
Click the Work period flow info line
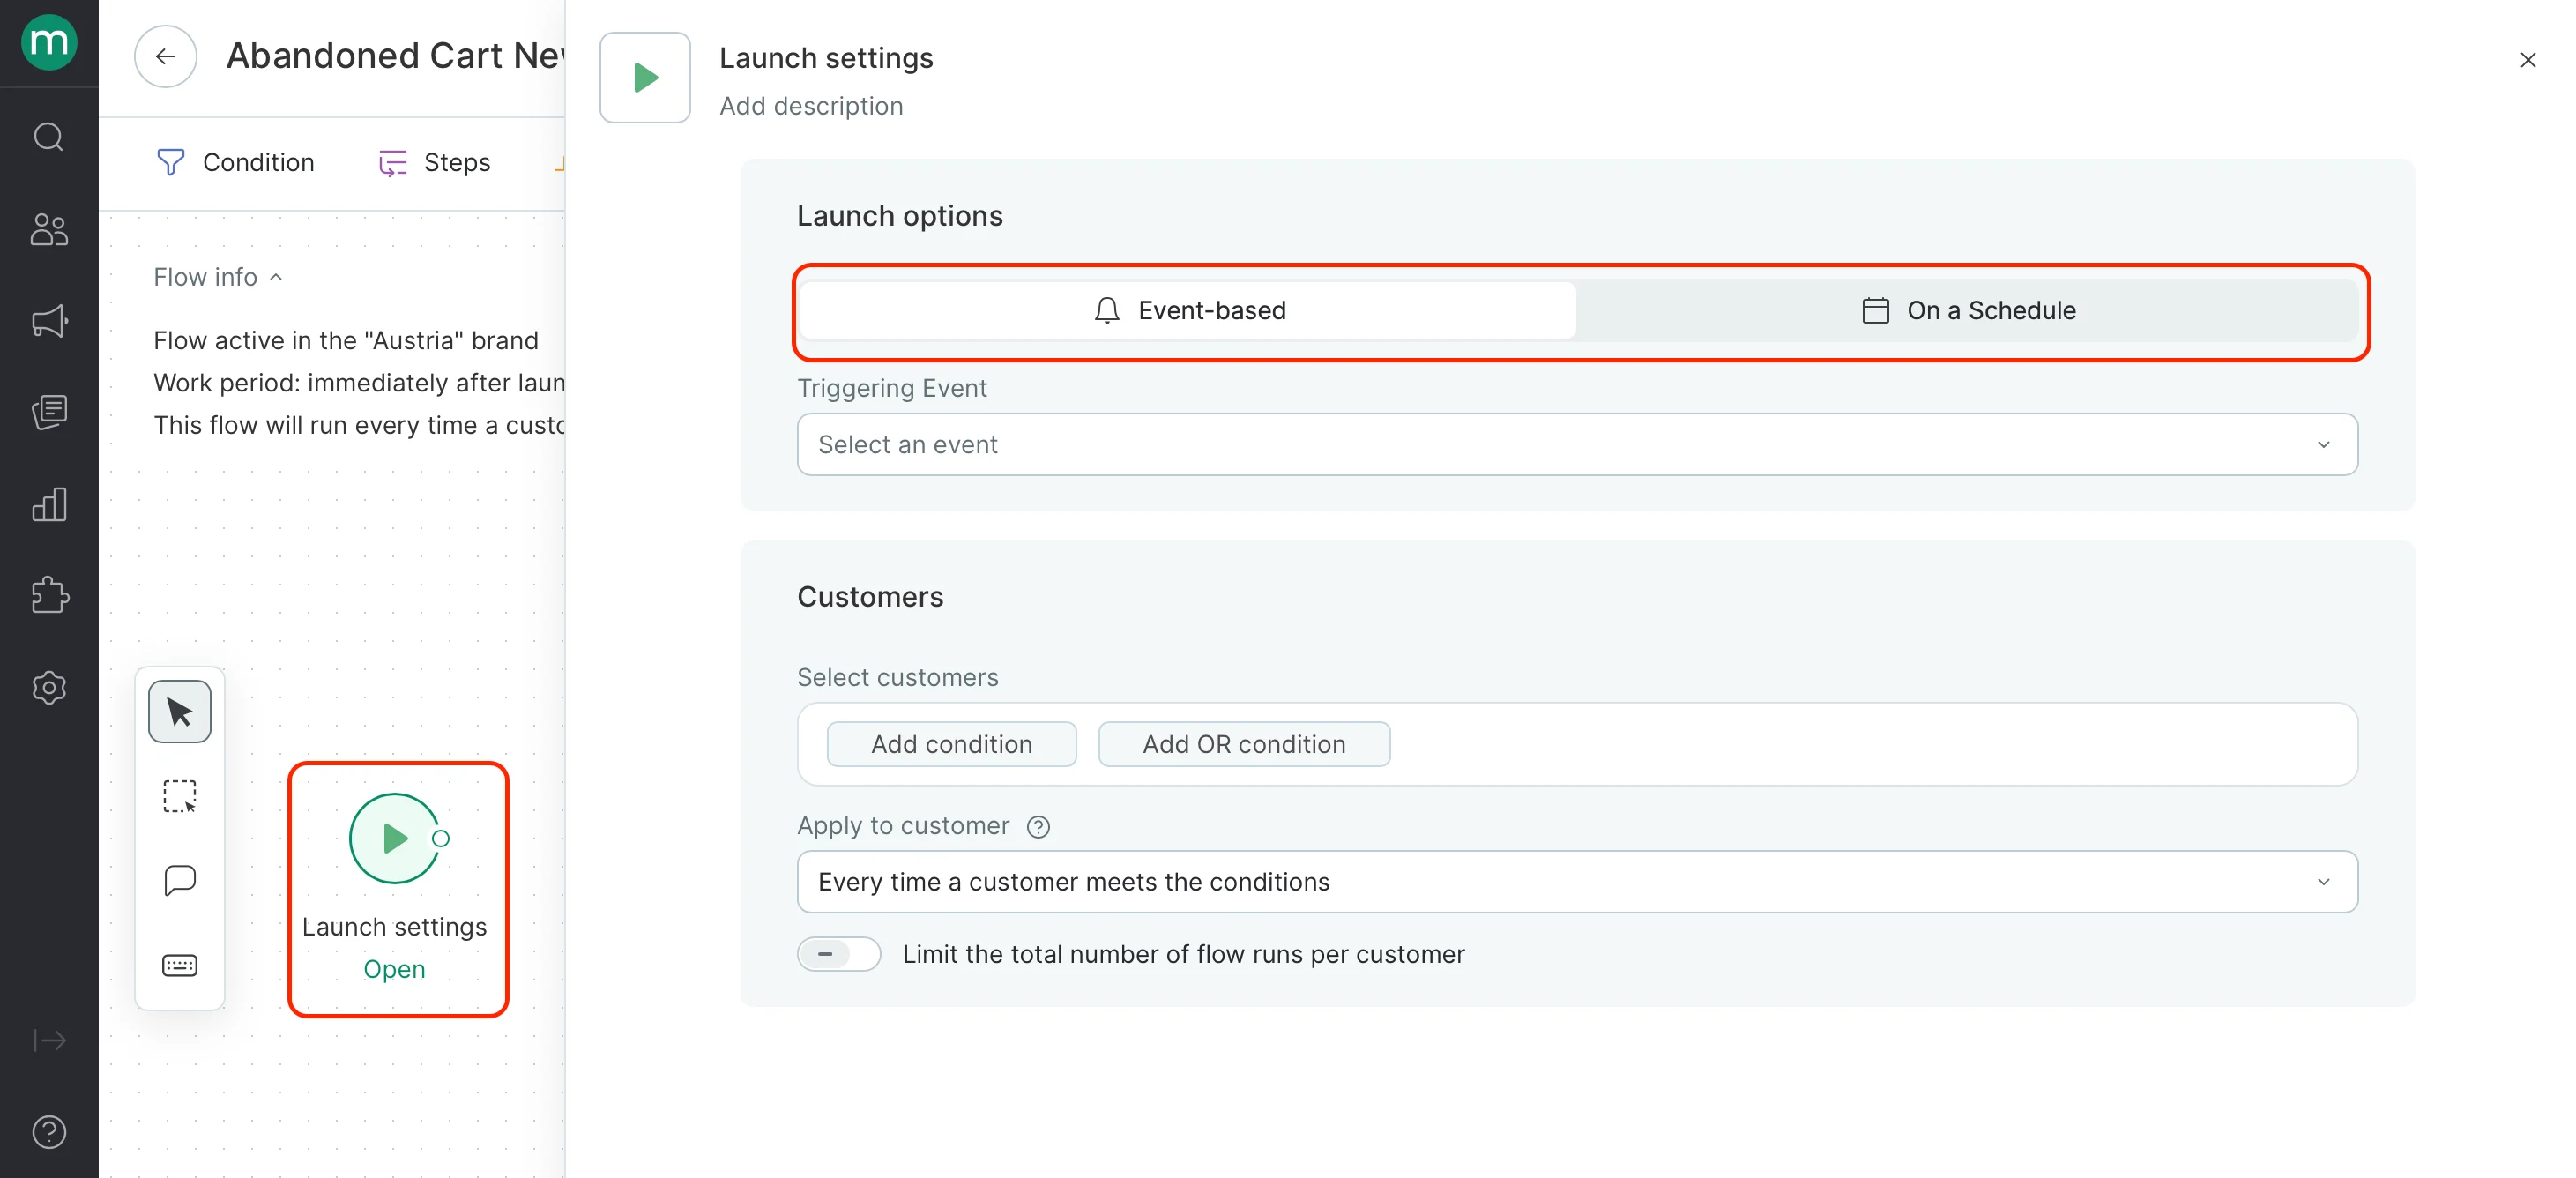[359, 383]
